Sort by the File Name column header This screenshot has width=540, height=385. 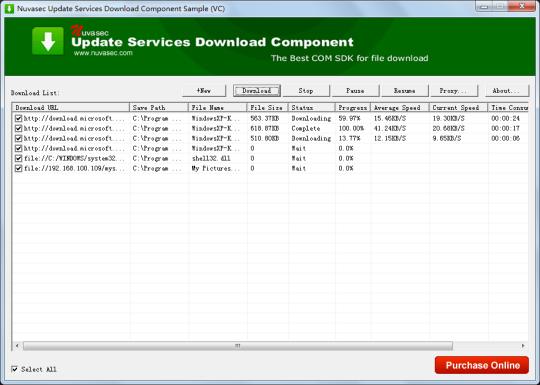(x=218, y=108)
